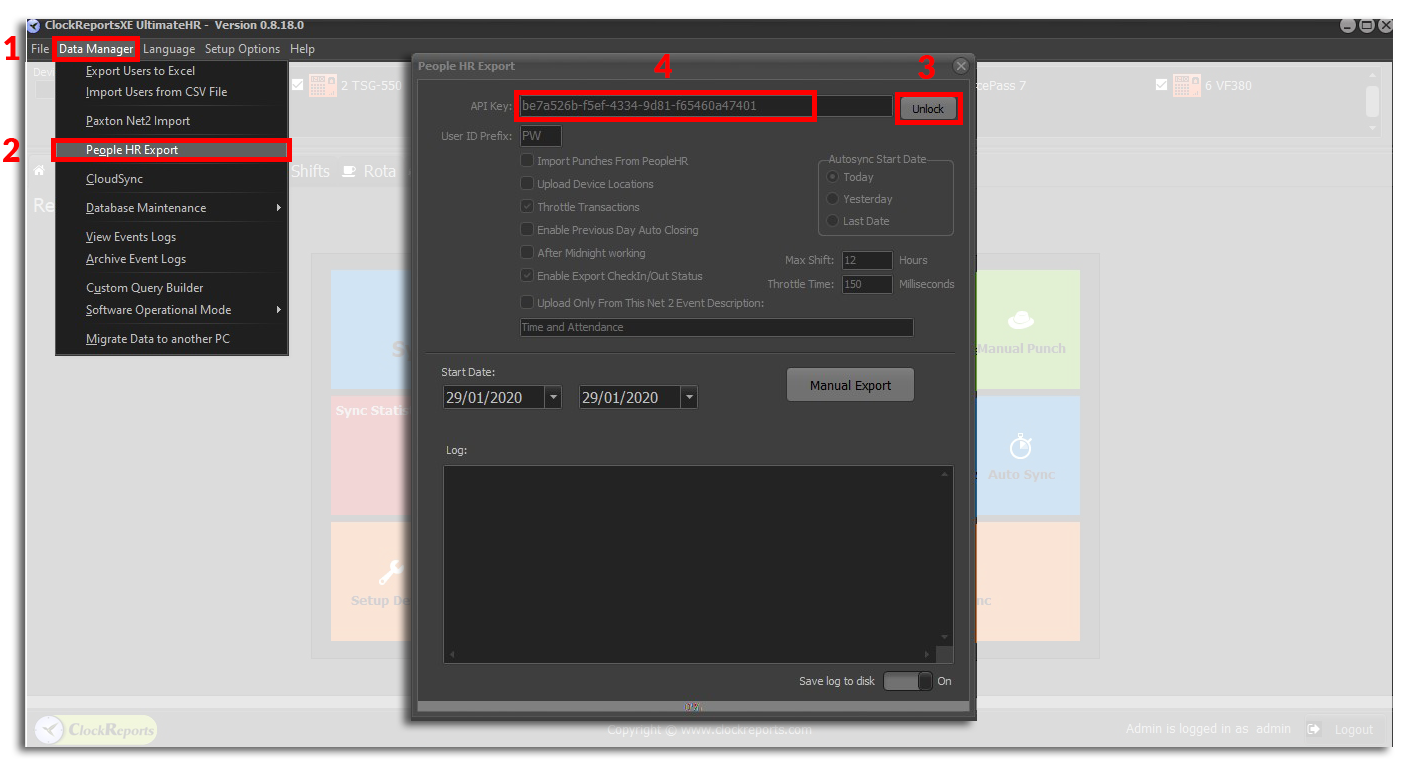Click the Time and Attendance description field

pyautogui.click(x=716, y=327)
